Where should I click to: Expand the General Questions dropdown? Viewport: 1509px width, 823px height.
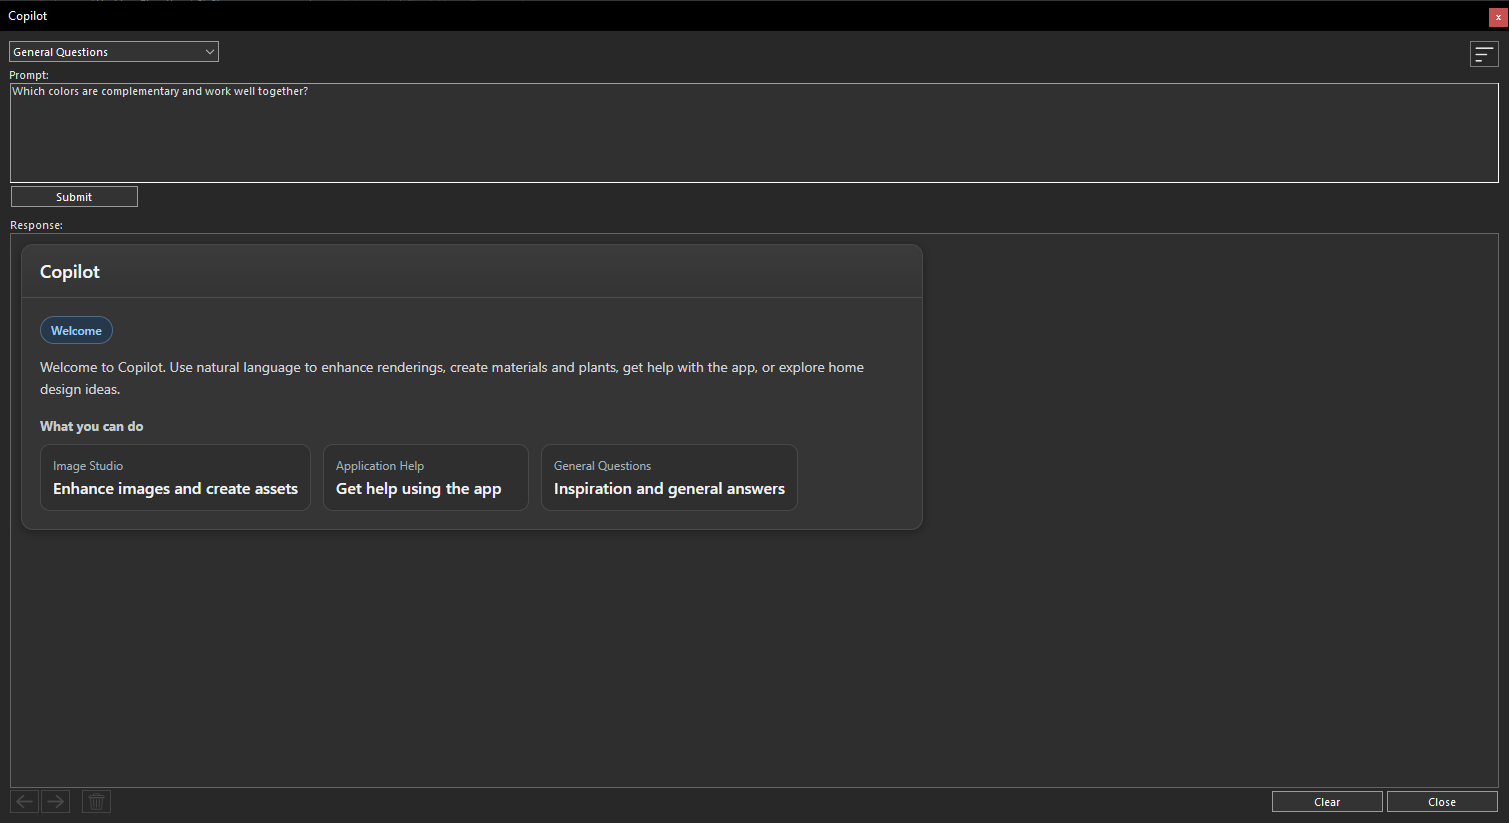point(114,52)
